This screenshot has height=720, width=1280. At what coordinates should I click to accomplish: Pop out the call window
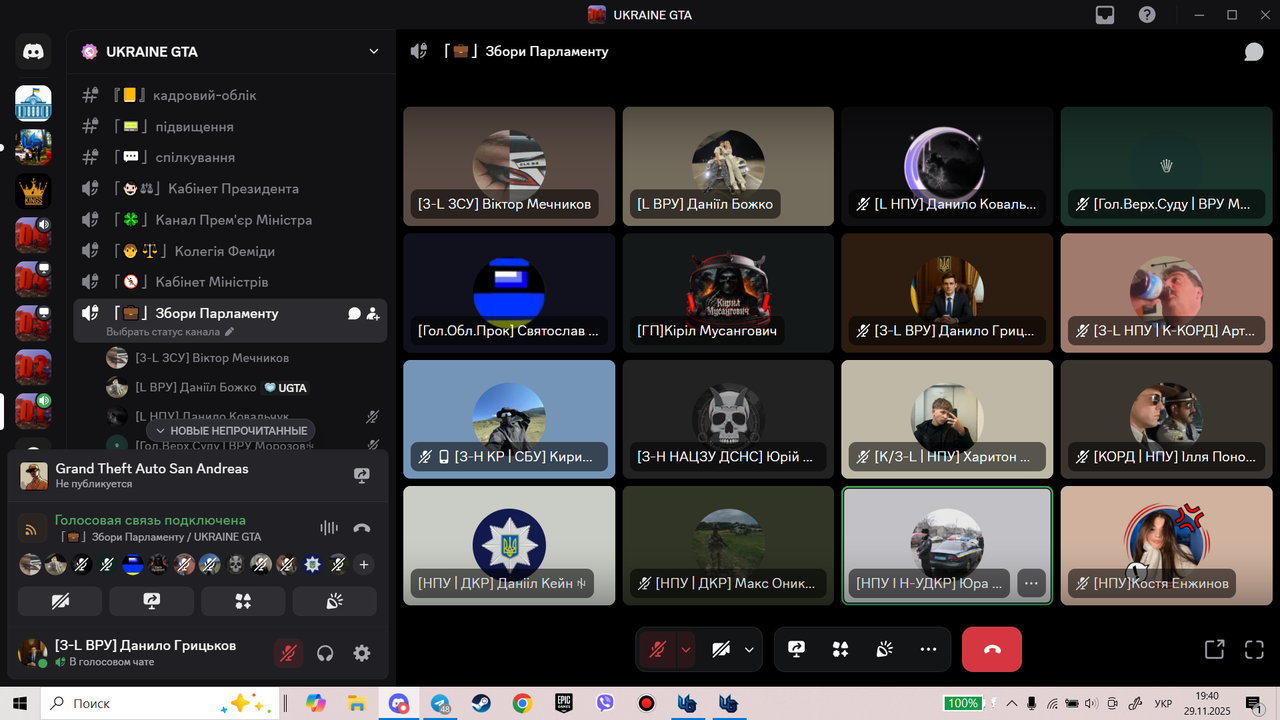click(1214, 649)
